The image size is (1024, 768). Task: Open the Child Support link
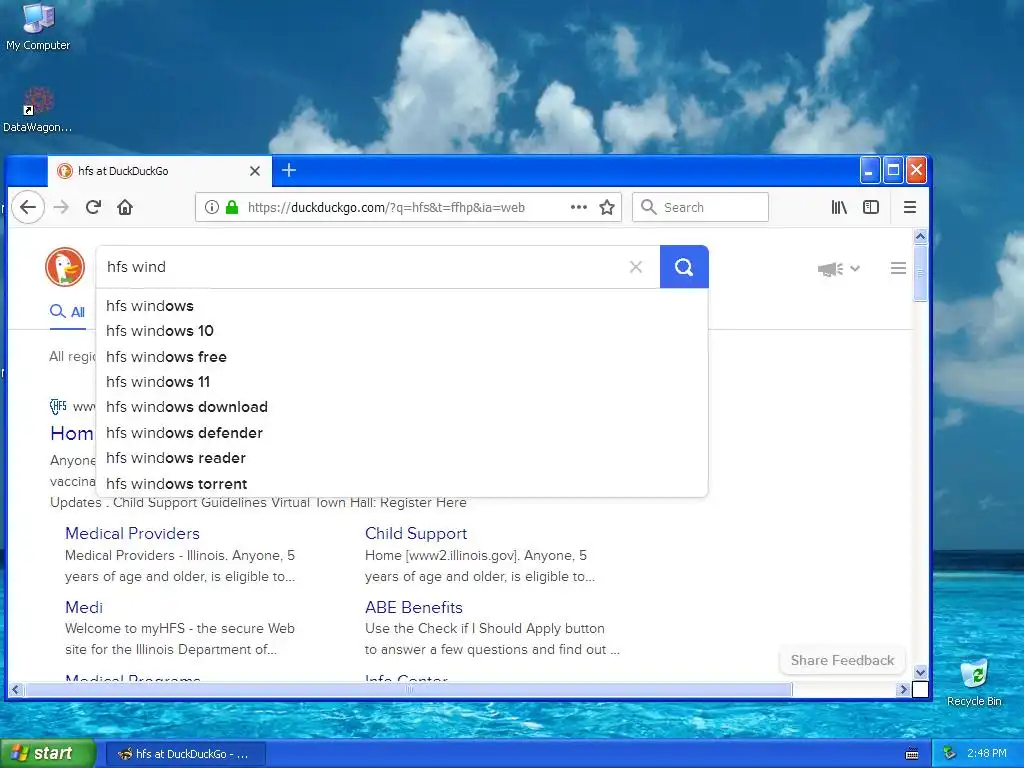(416, 534)
